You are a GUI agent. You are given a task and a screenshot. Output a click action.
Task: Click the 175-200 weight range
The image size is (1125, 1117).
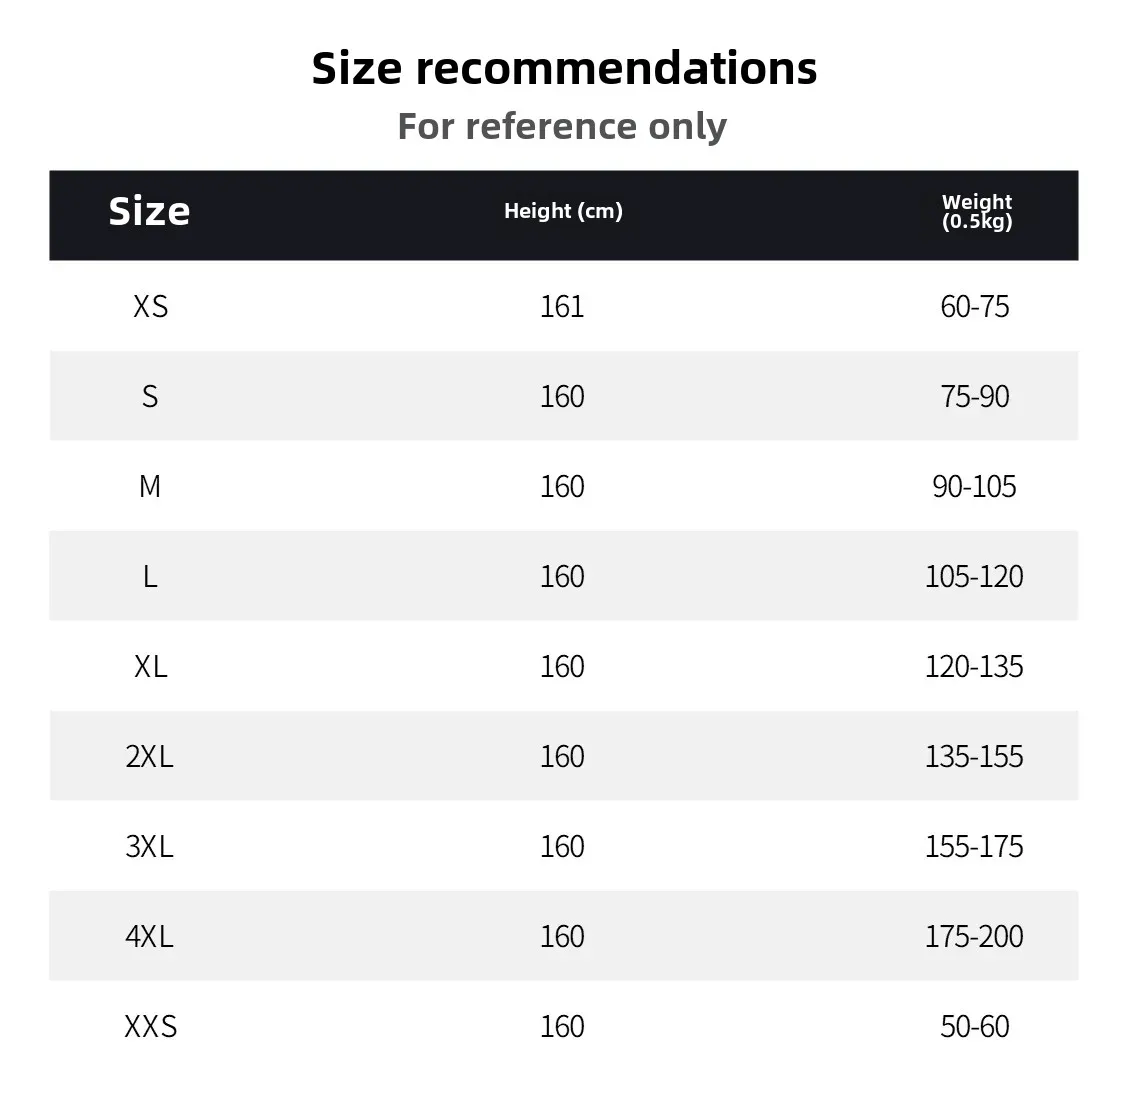tap(975, 936)
